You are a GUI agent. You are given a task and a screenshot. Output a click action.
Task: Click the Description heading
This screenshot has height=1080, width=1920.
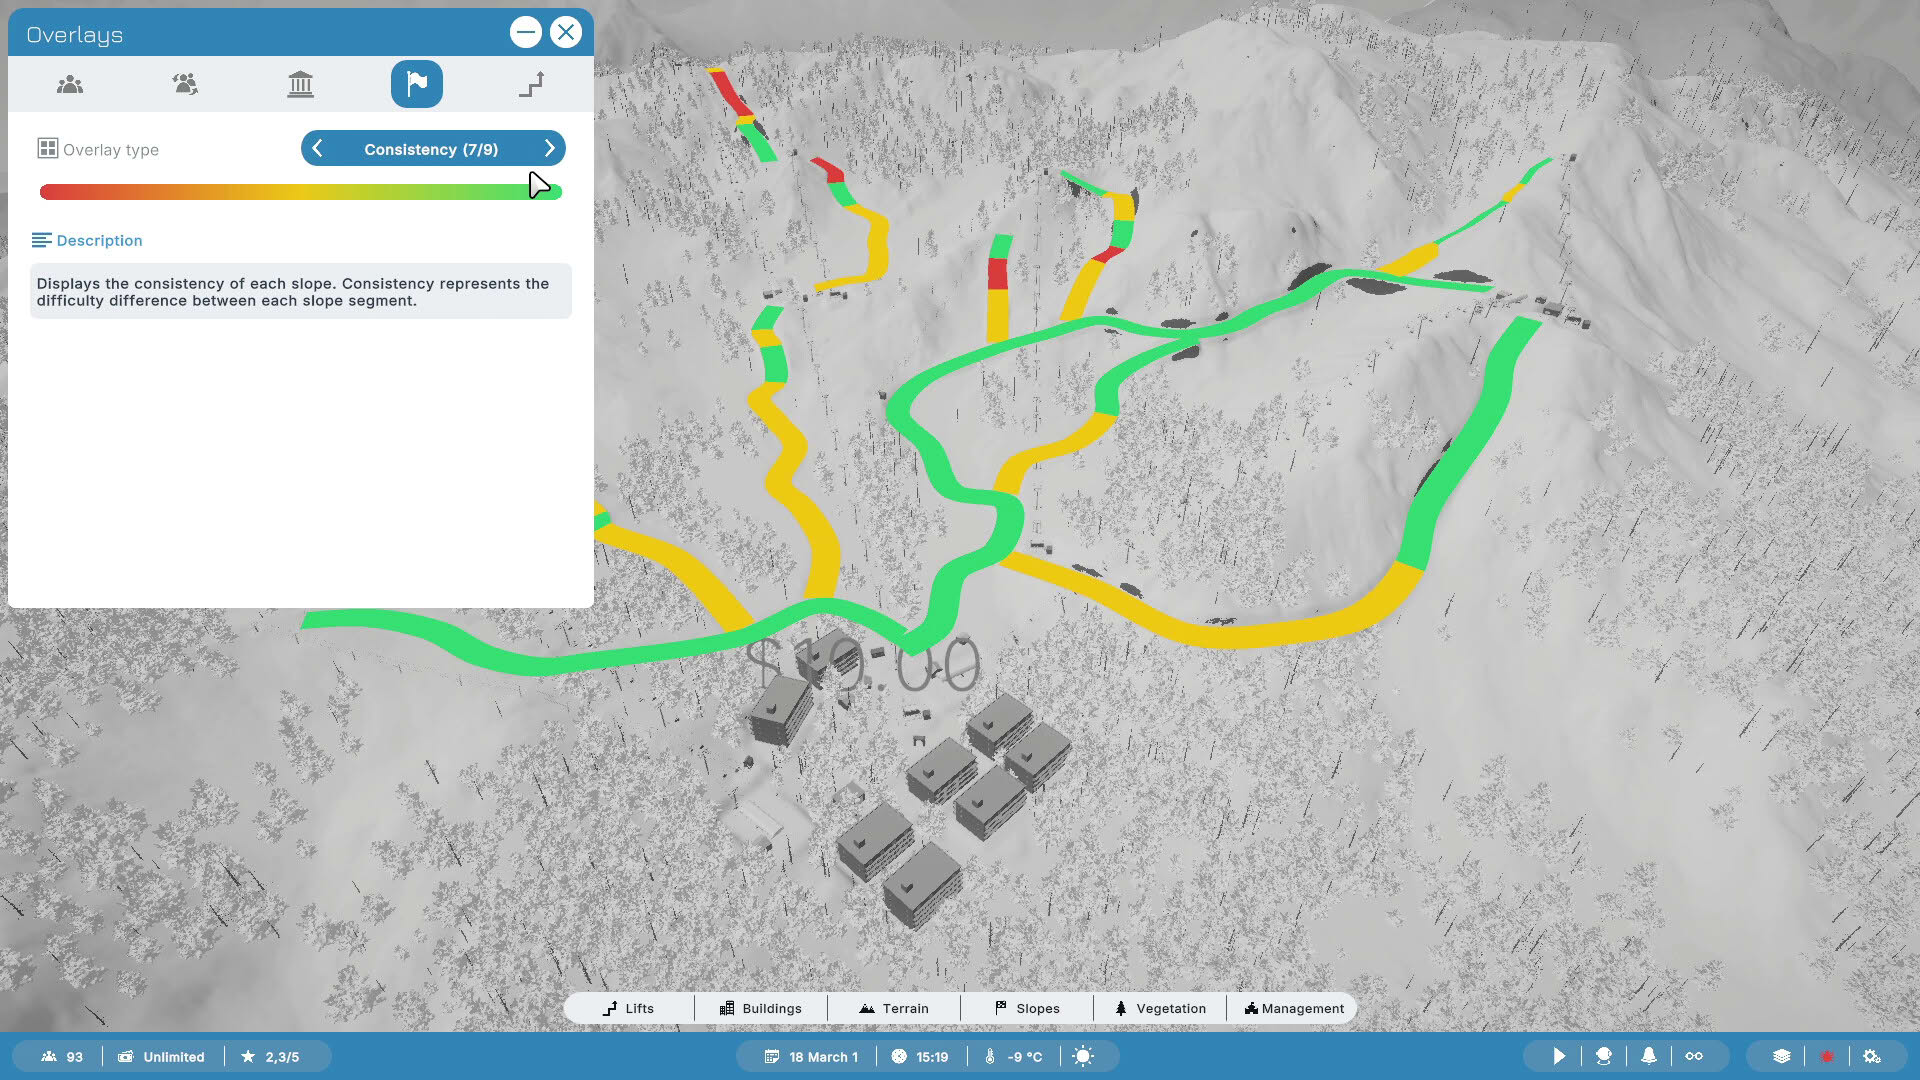coord(99,241)
